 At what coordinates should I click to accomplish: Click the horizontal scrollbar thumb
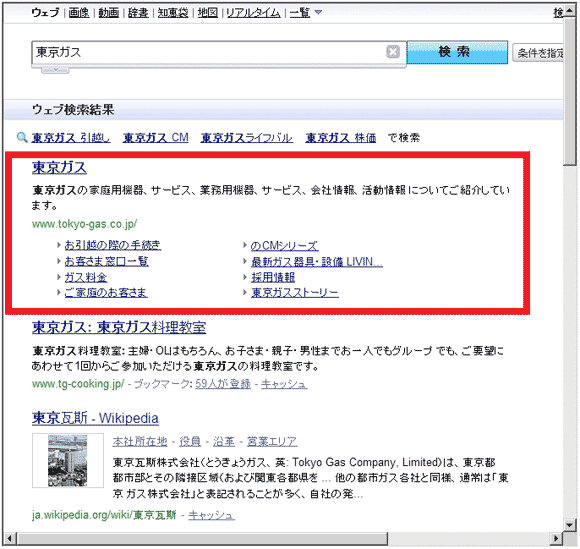coord(202,538)
